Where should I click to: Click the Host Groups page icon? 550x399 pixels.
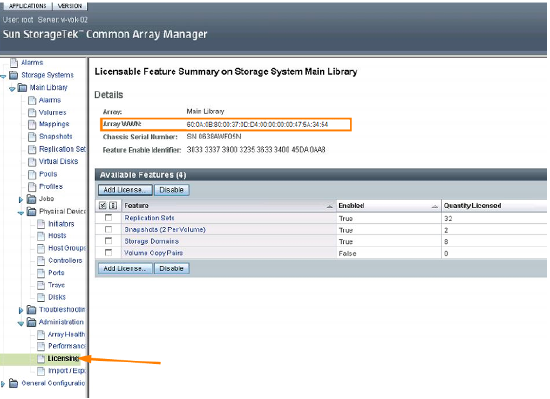(x=41, y=248)
